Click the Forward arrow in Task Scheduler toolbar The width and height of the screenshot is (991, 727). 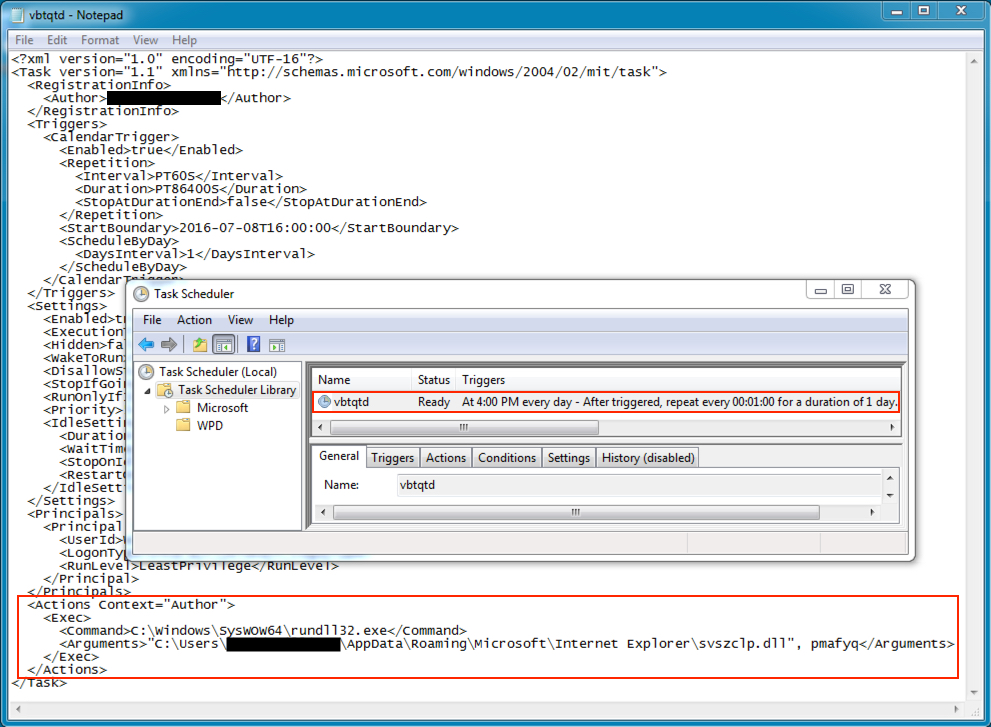coord(169,345)
